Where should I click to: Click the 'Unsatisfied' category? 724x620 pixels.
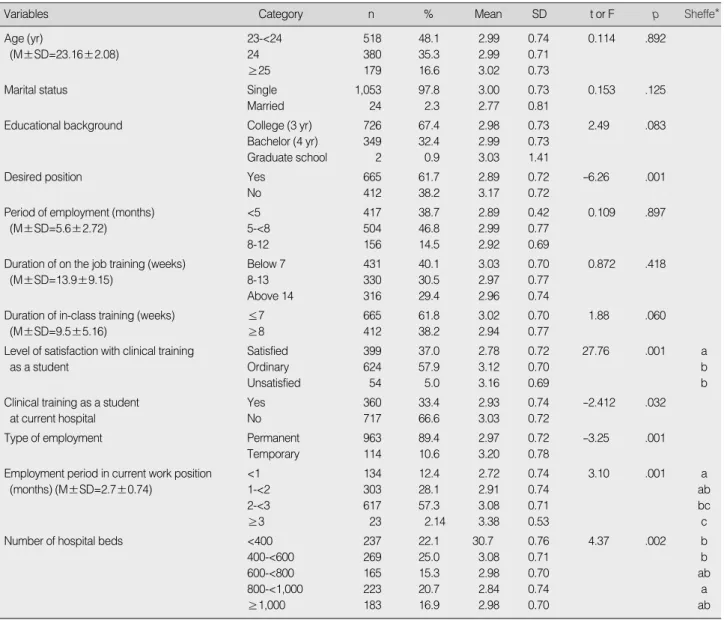(274, 383)
